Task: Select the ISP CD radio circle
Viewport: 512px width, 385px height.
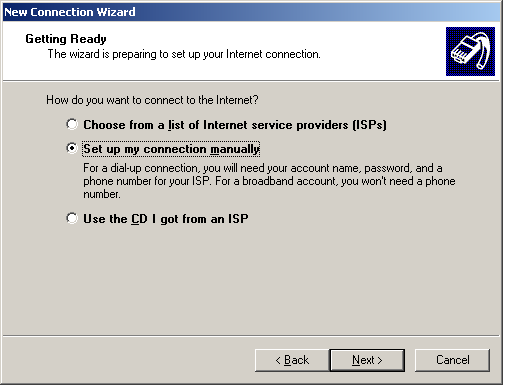Action: coord(72,218)
